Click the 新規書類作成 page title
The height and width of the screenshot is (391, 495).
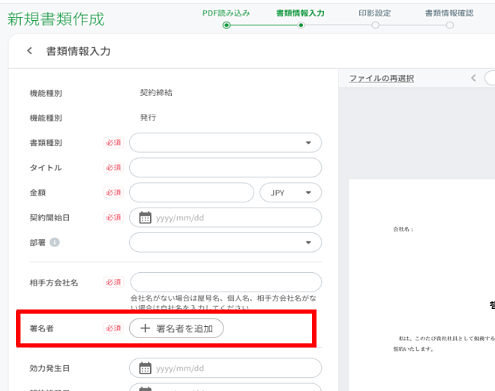click(56, 19)
